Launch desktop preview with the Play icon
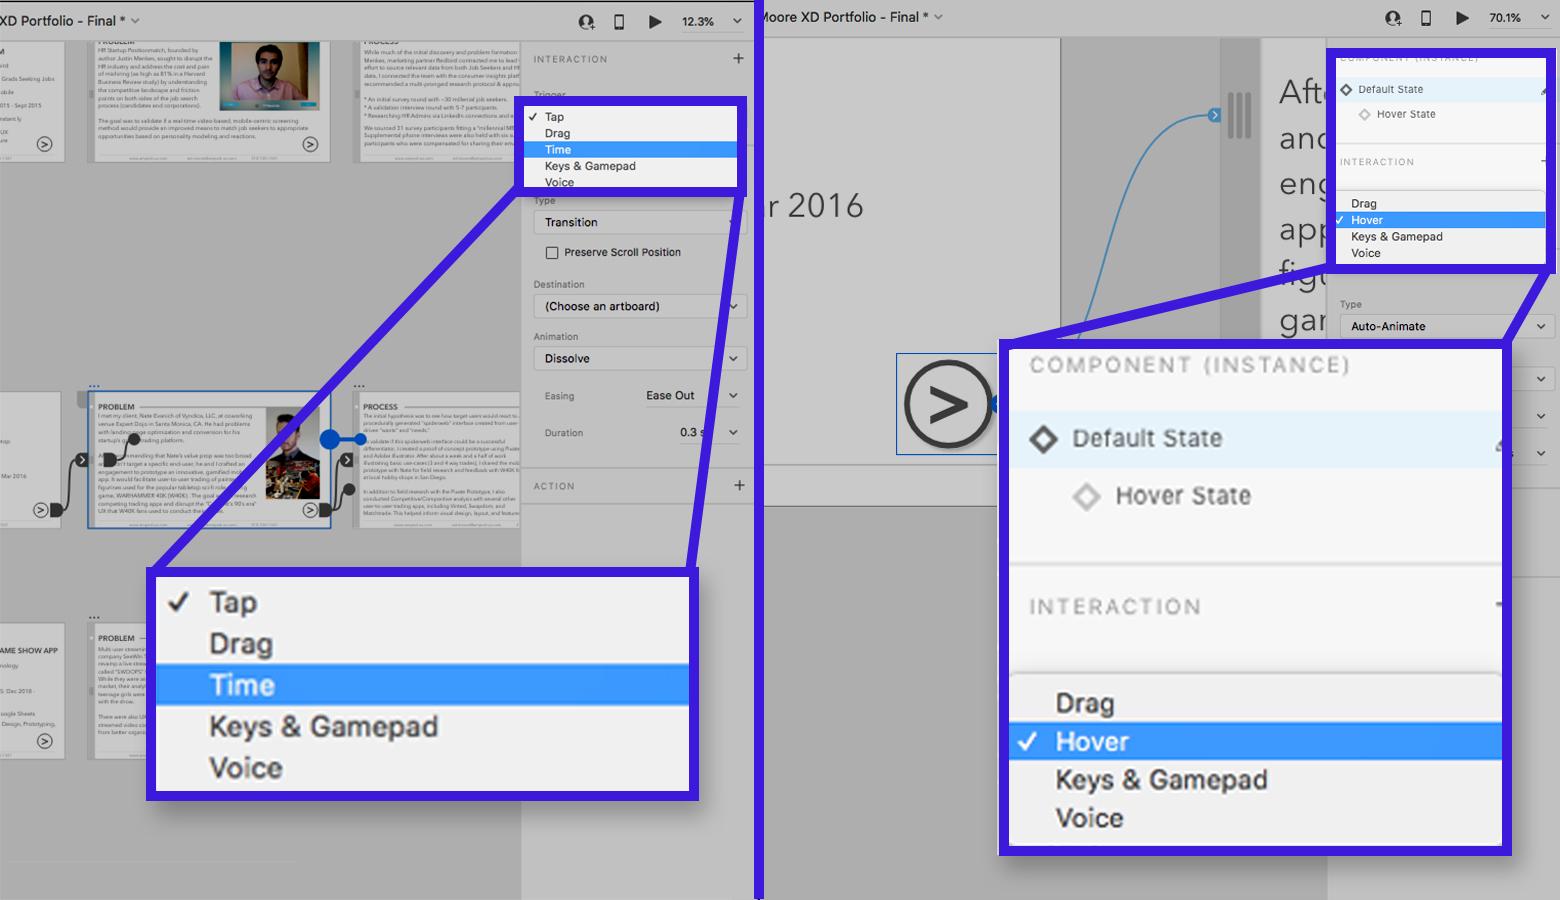The width and height of the screenshot is (1560, 900). pos(655,21)
